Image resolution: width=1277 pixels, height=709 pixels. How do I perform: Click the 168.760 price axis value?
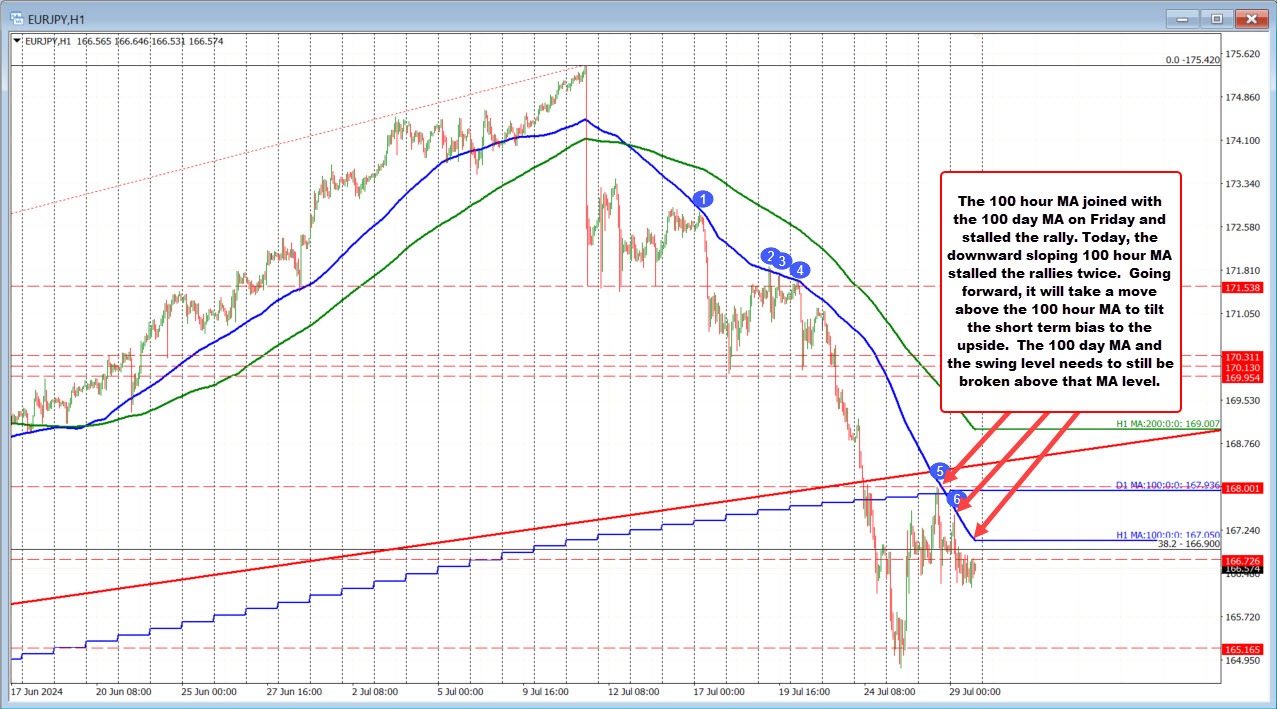point(1243,443)
